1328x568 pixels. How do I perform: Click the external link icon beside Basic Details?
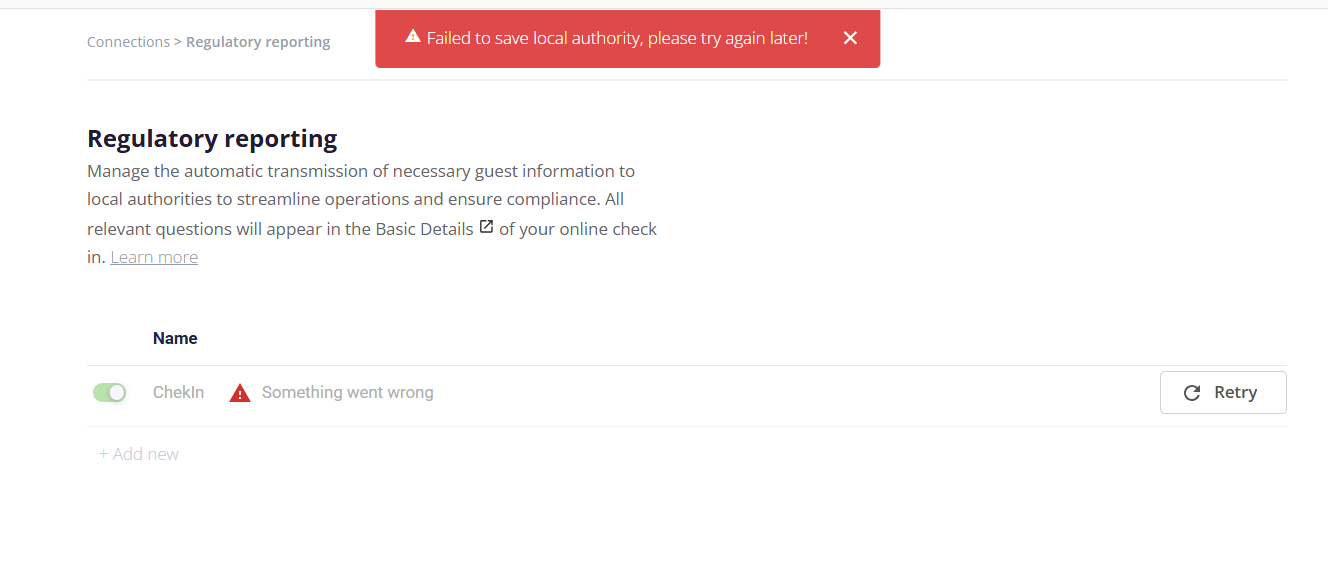point(486,227)
